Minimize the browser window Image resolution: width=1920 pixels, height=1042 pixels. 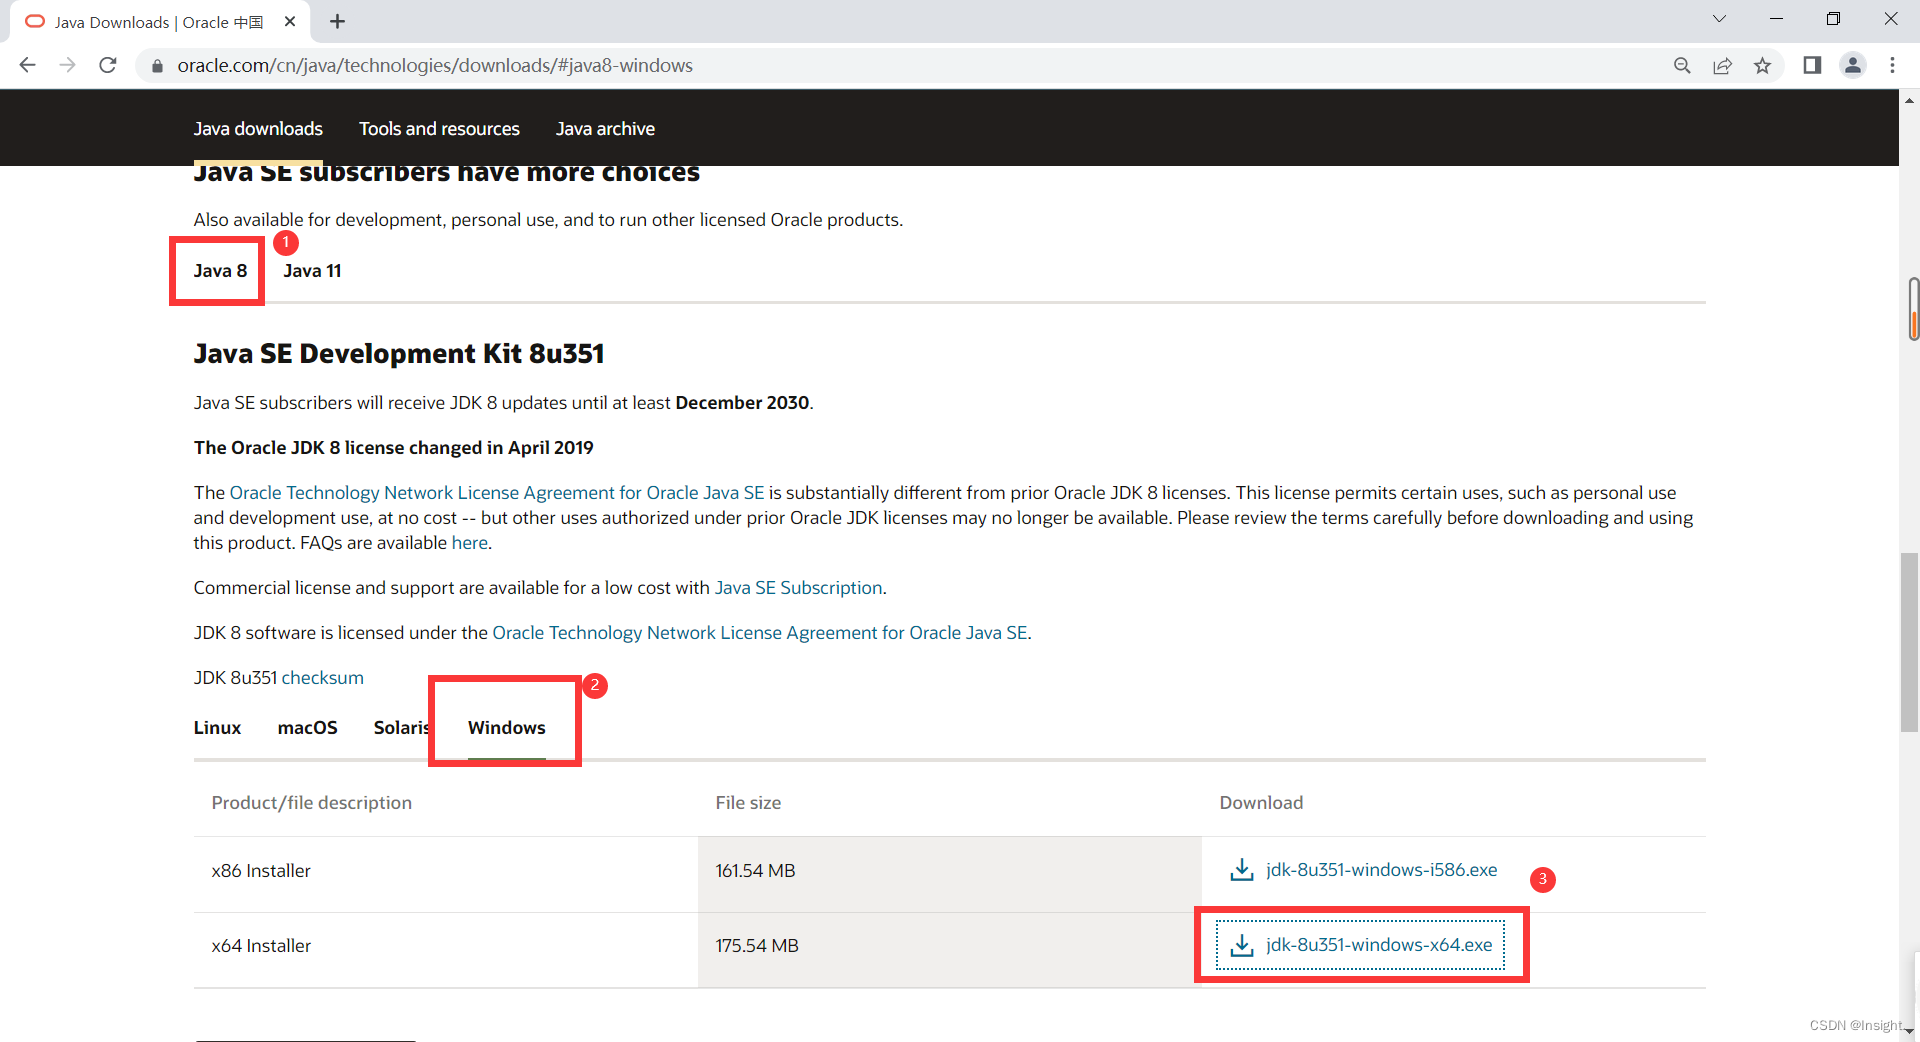pos(1776,19)
